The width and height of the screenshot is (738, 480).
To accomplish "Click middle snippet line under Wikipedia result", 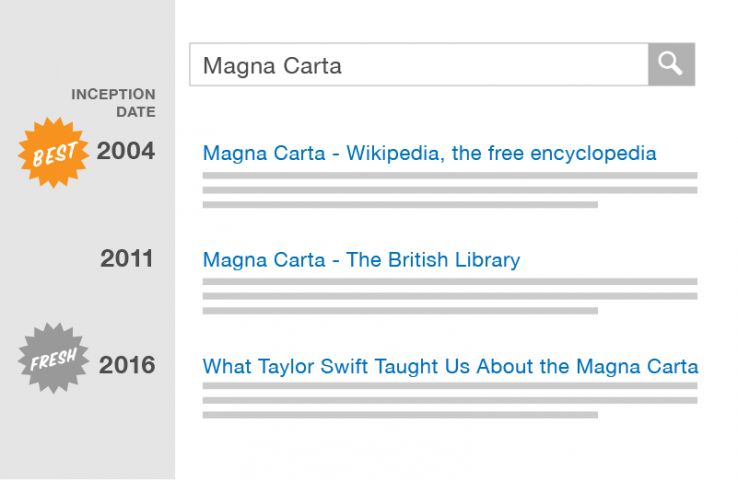I will pos(449,190).
